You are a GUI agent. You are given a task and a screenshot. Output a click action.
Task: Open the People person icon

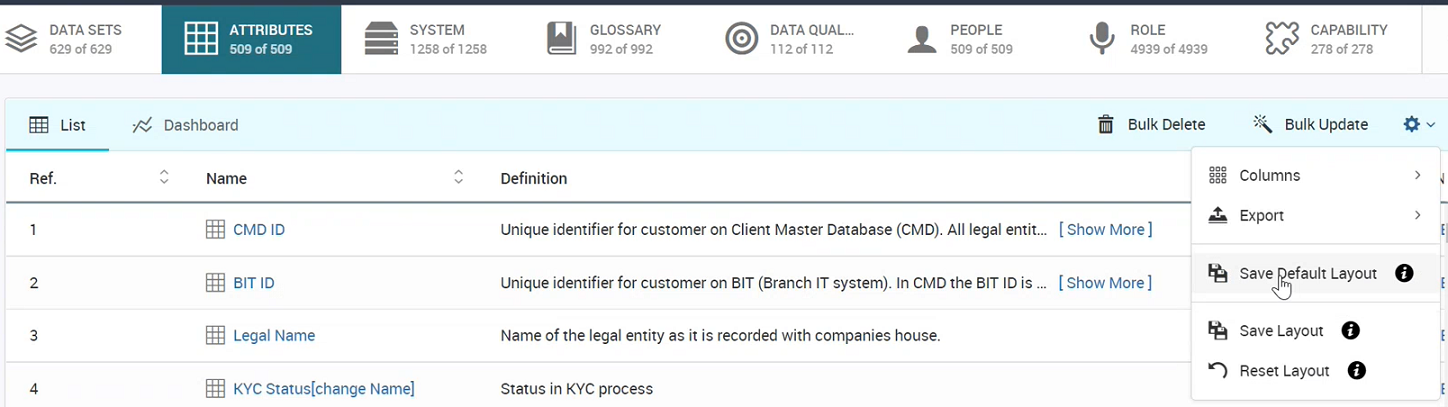[921, 39]
